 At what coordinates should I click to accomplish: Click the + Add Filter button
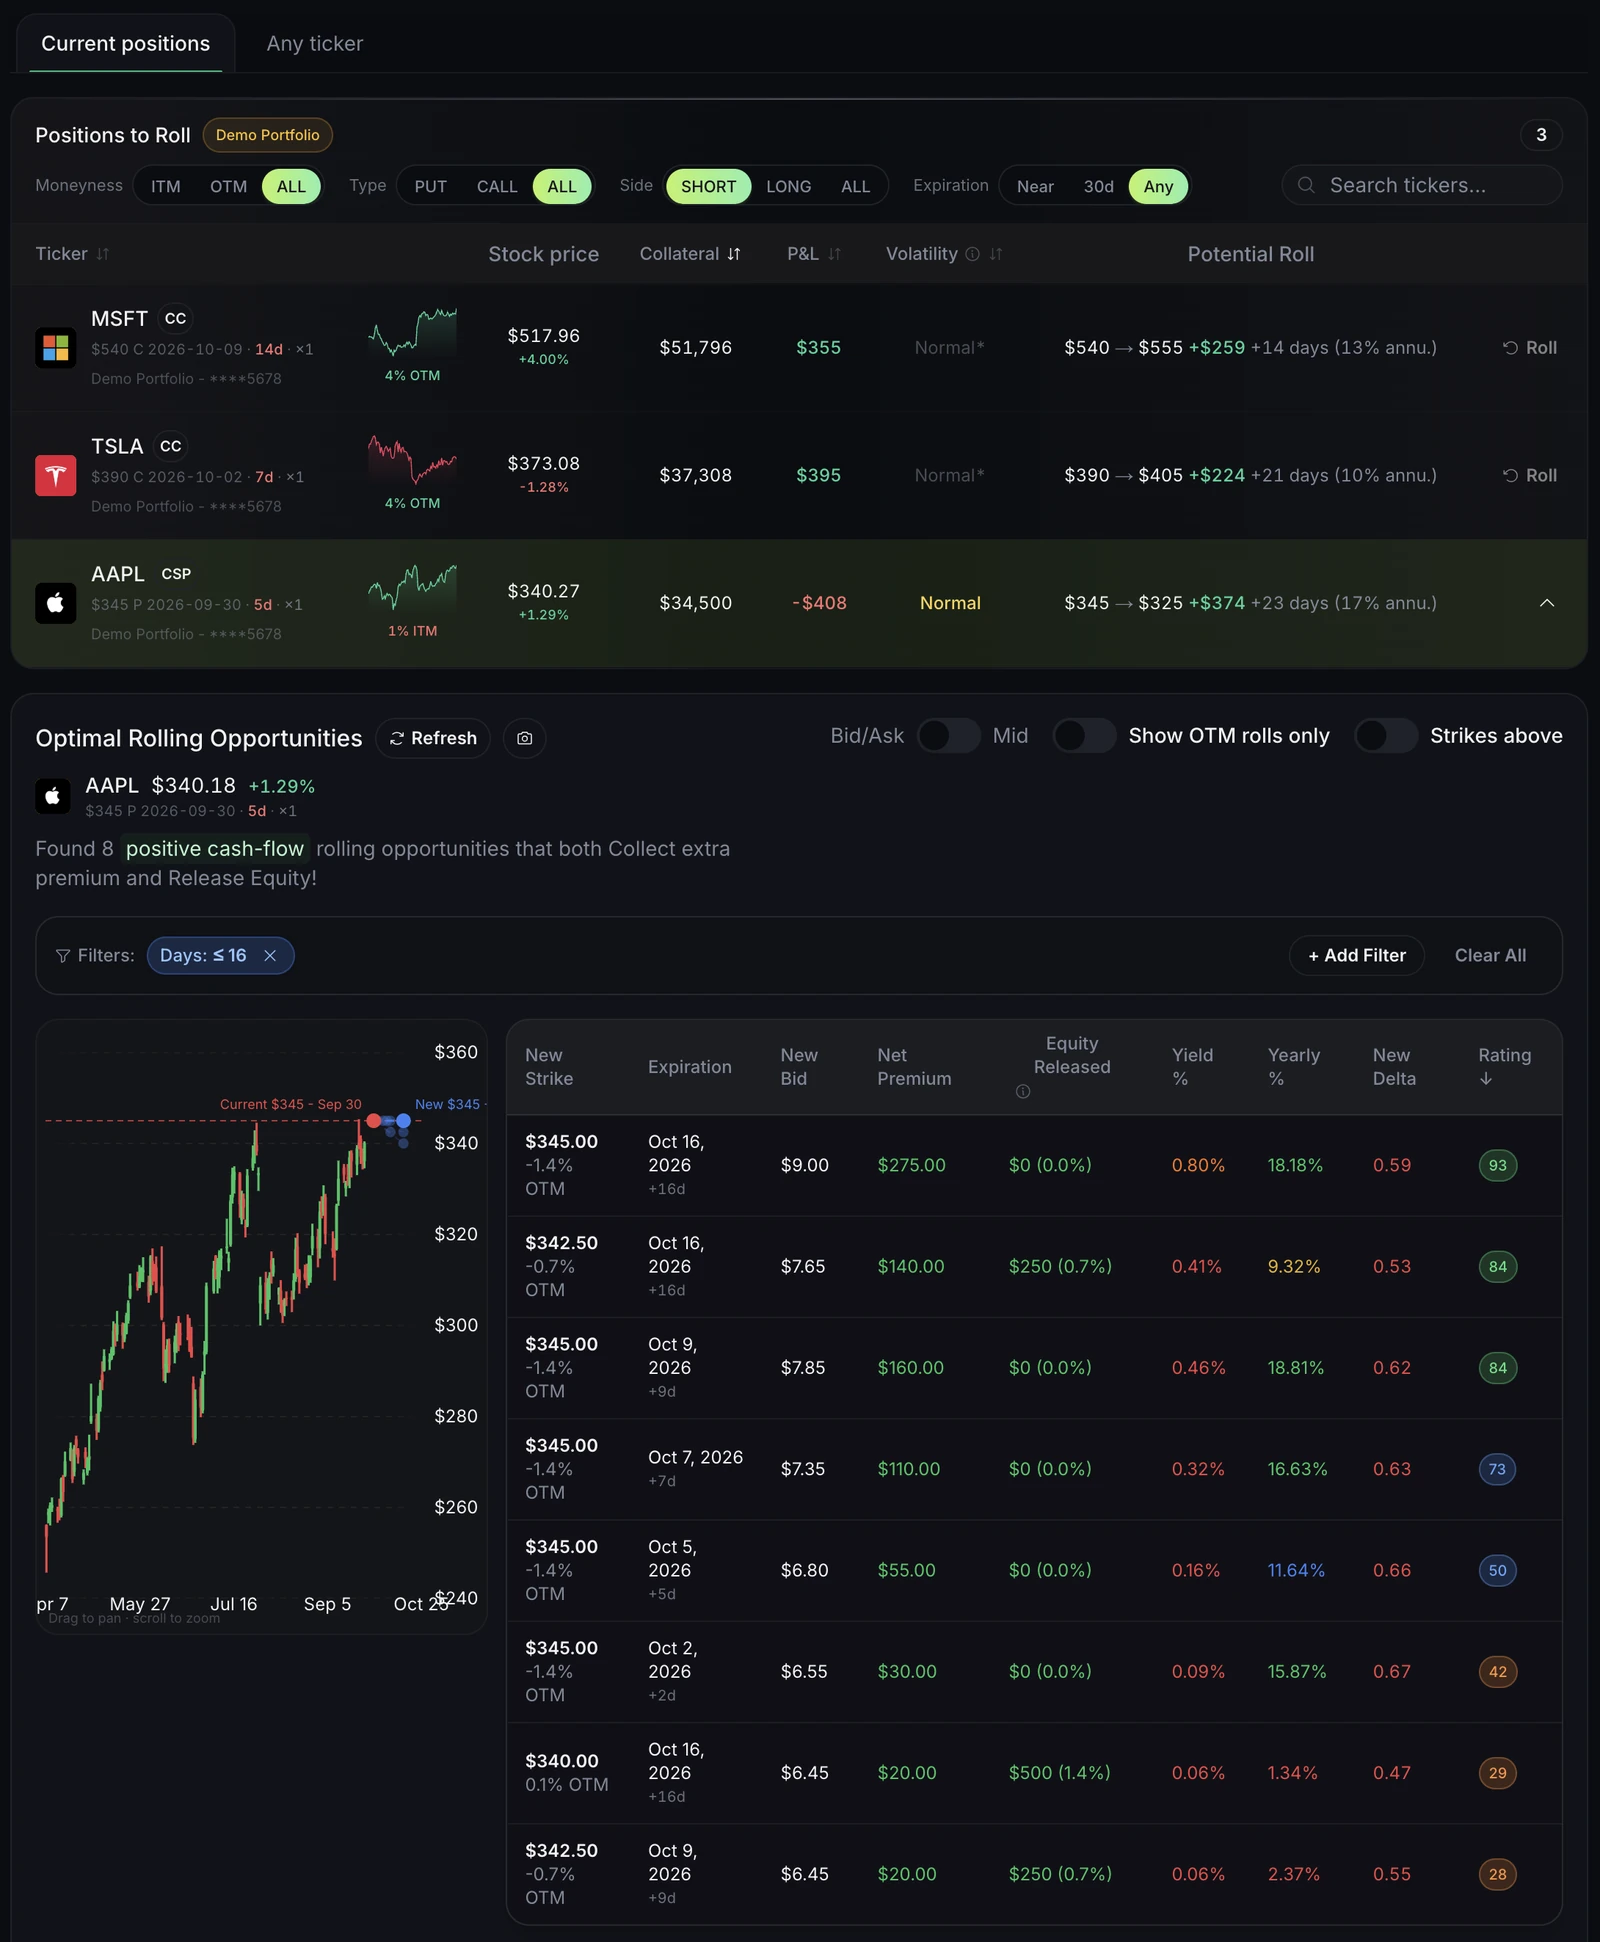coord(1357,955)
